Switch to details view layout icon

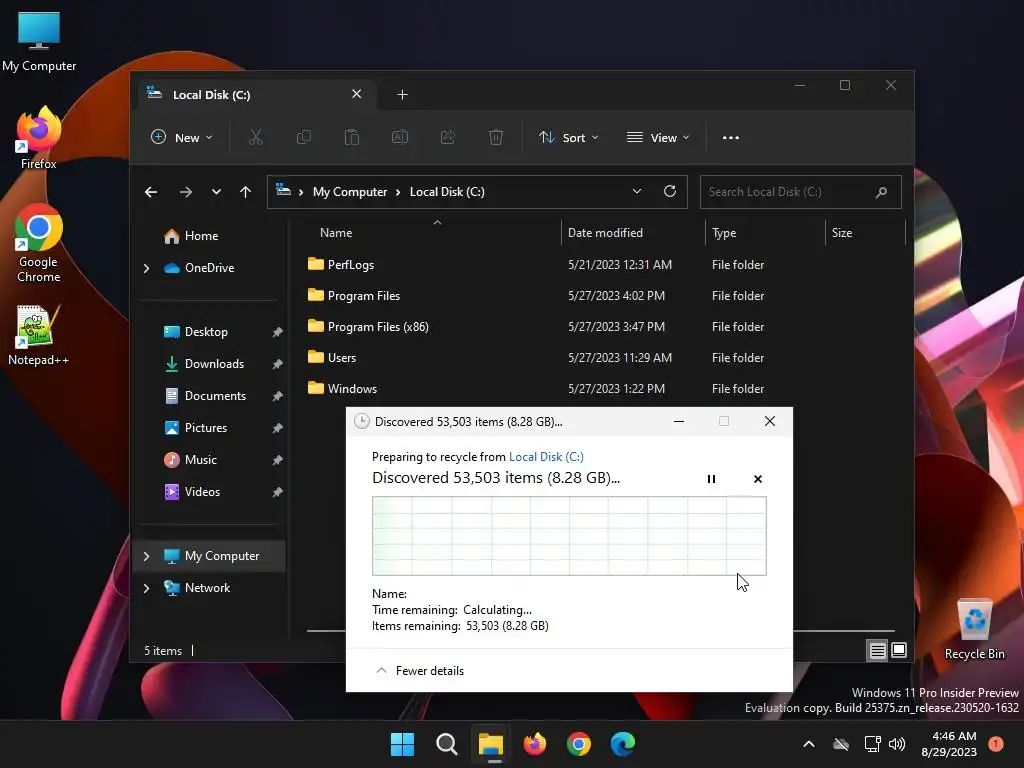pos(877,650)
